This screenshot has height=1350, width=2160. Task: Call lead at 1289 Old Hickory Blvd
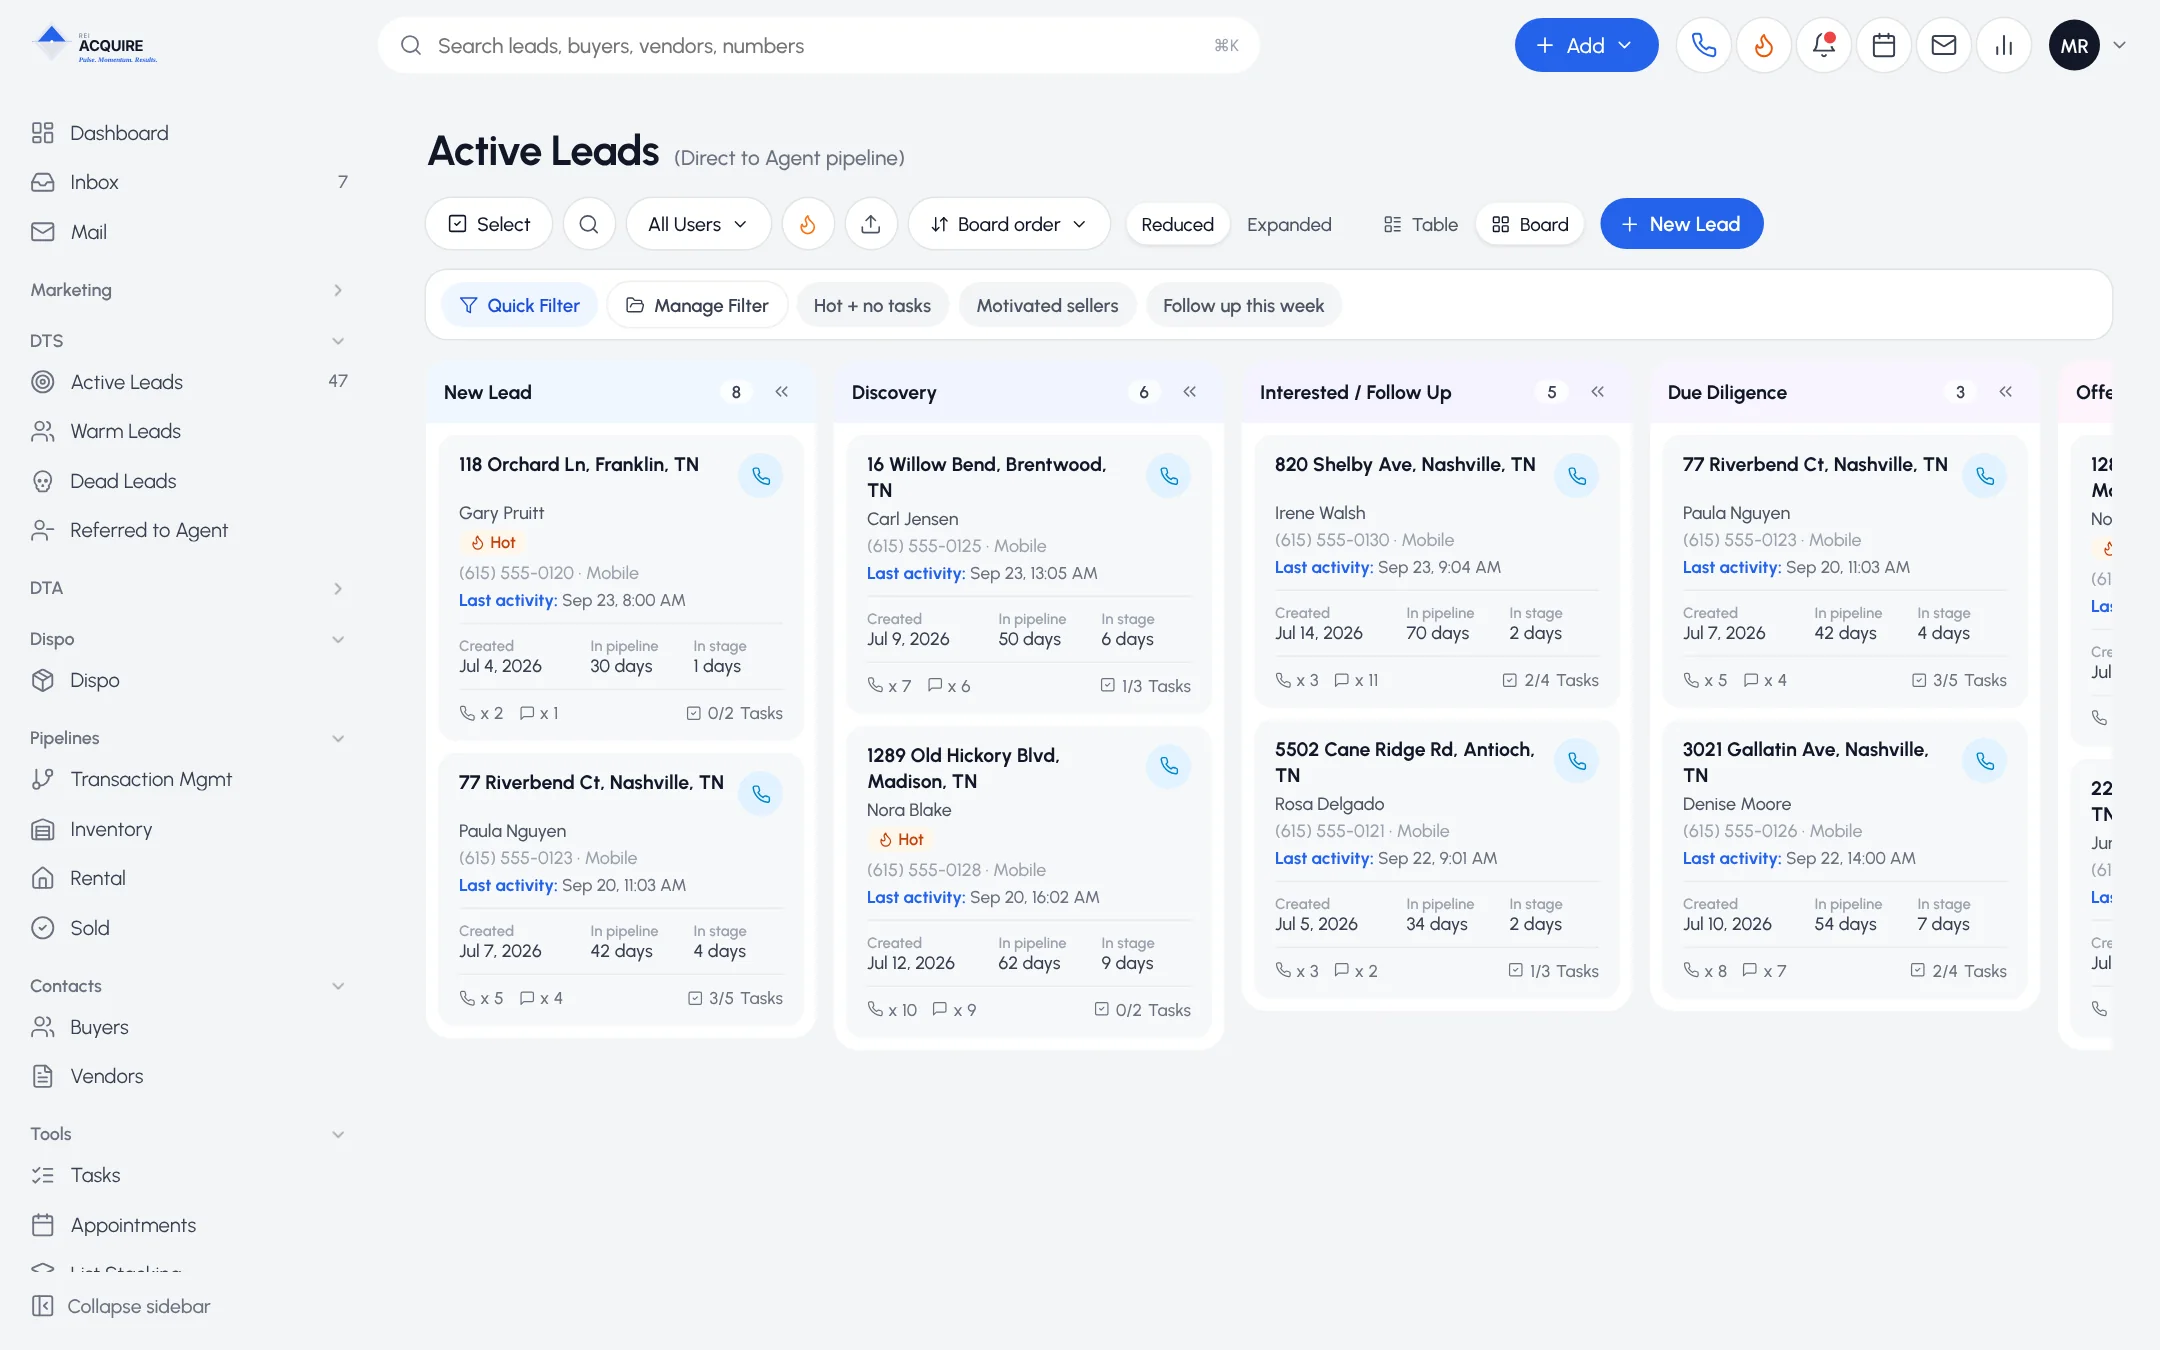(x=1169, y=766)
